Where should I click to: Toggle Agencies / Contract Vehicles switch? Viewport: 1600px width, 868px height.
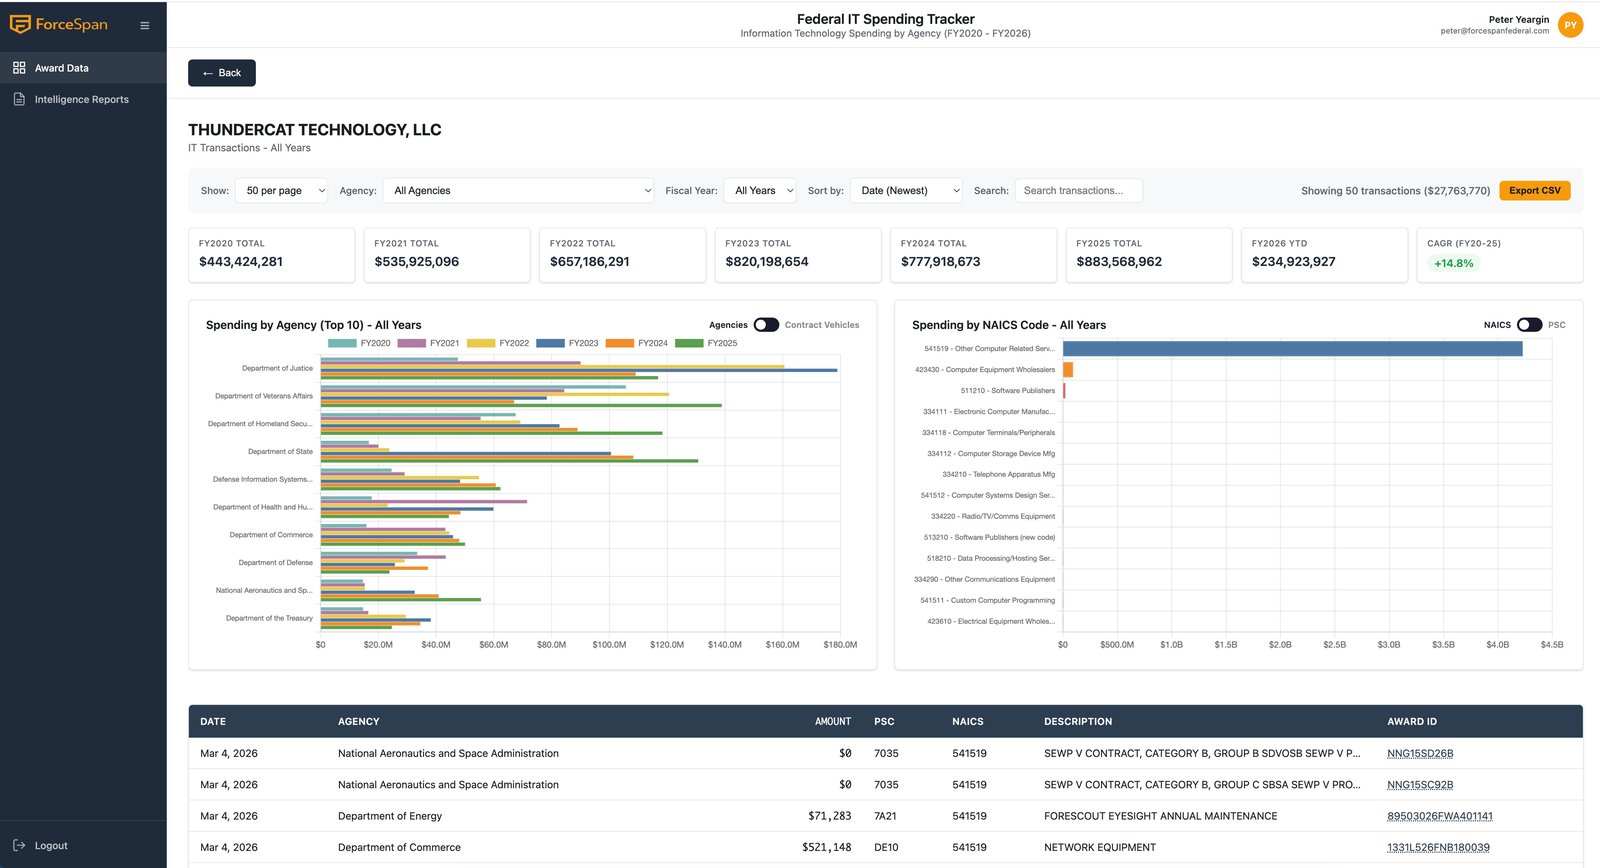click(766, 325)
